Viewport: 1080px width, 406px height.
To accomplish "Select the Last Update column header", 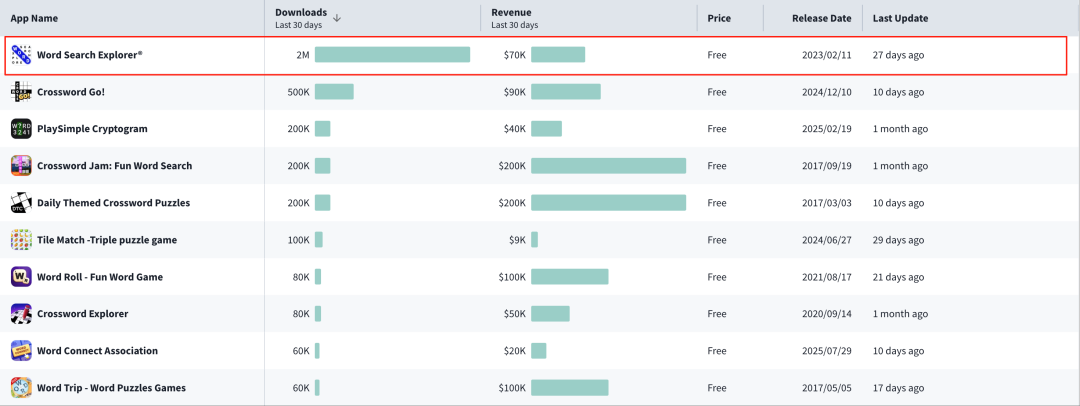I will [900, 18].
